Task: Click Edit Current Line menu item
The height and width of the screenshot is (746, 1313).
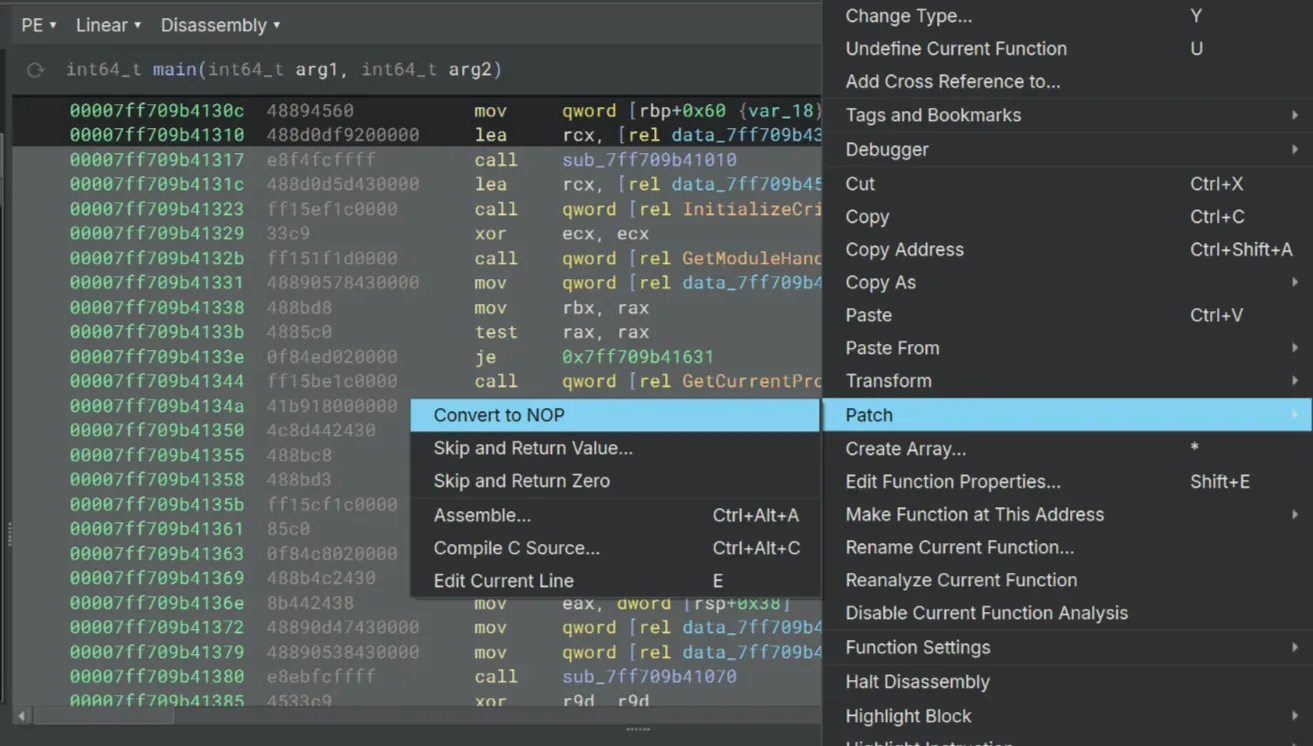Action: (503, 581)
